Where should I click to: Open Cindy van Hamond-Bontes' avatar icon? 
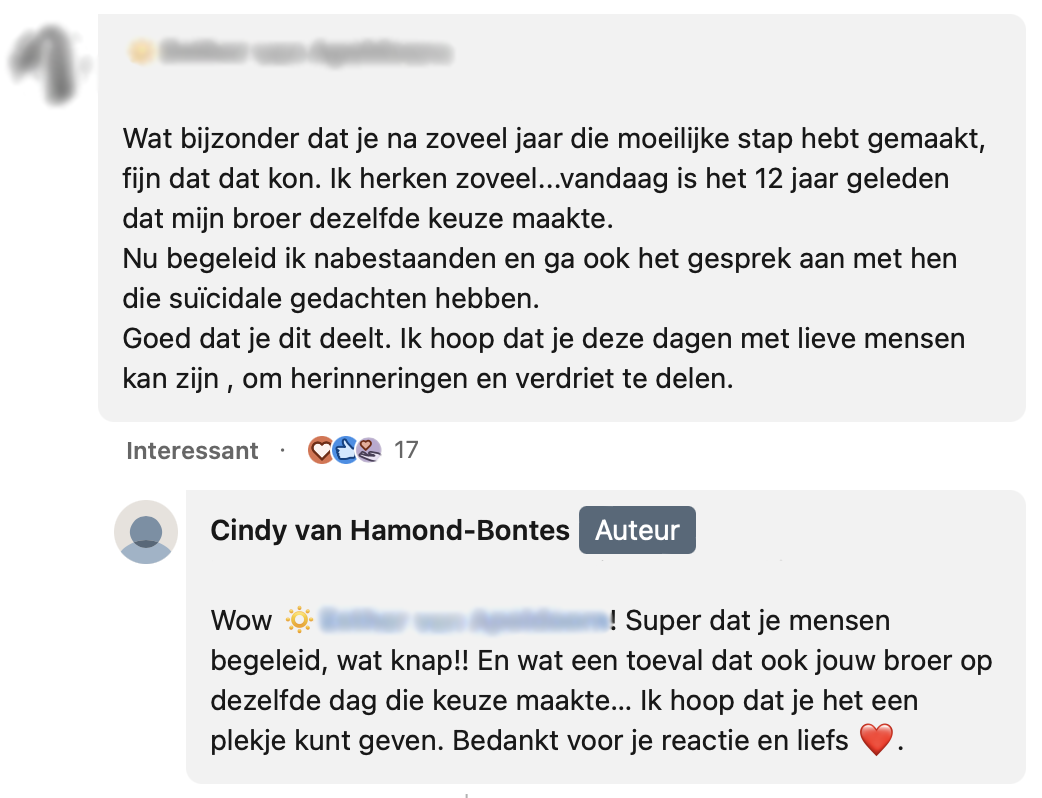146,531
